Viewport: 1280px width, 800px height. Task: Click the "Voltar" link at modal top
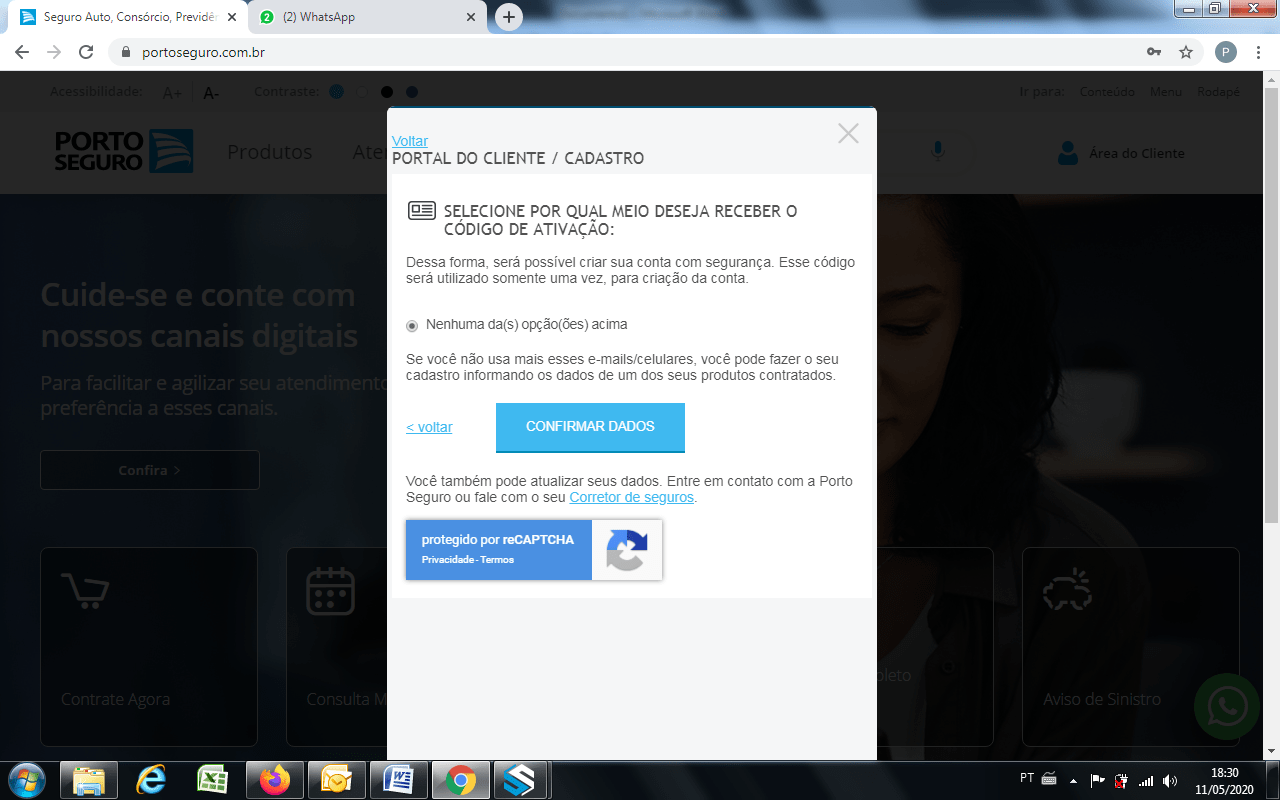pyautogui.click(x=410, y=141)
